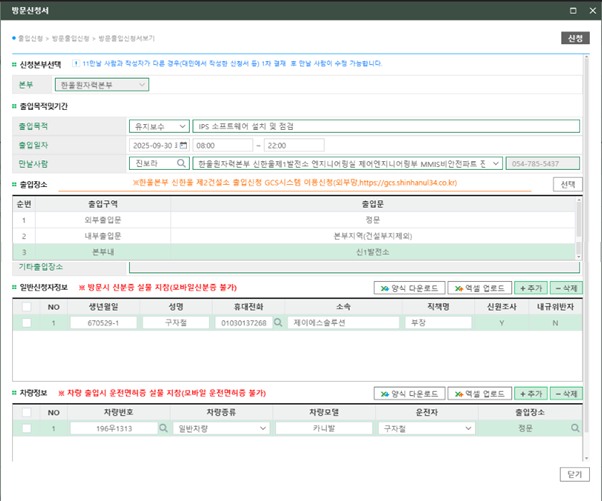Click 엑셀 업로드 in the vehicle info section
The width and height of the screenshot is (602, 501).
click(x=478, y=392)
